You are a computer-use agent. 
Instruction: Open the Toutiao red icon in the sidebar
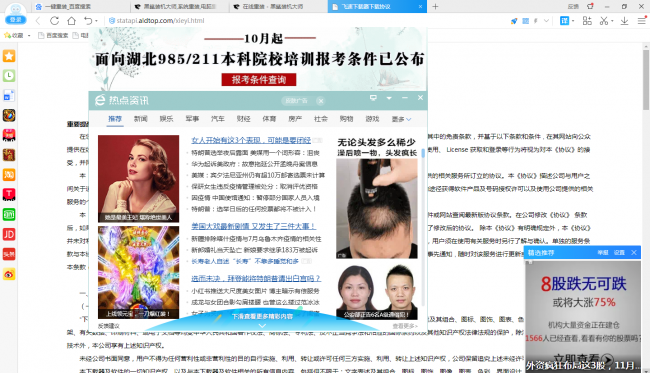[9, 254]
